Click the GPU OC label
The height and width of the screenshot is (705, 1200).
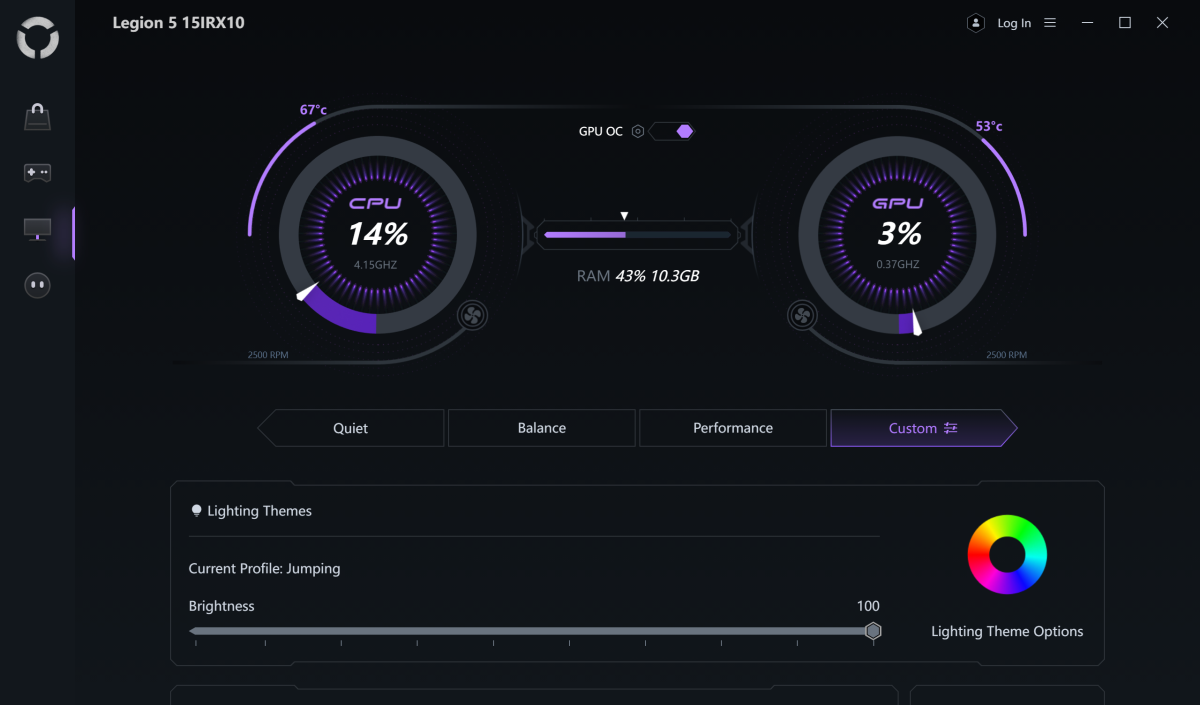coord(600,131)
